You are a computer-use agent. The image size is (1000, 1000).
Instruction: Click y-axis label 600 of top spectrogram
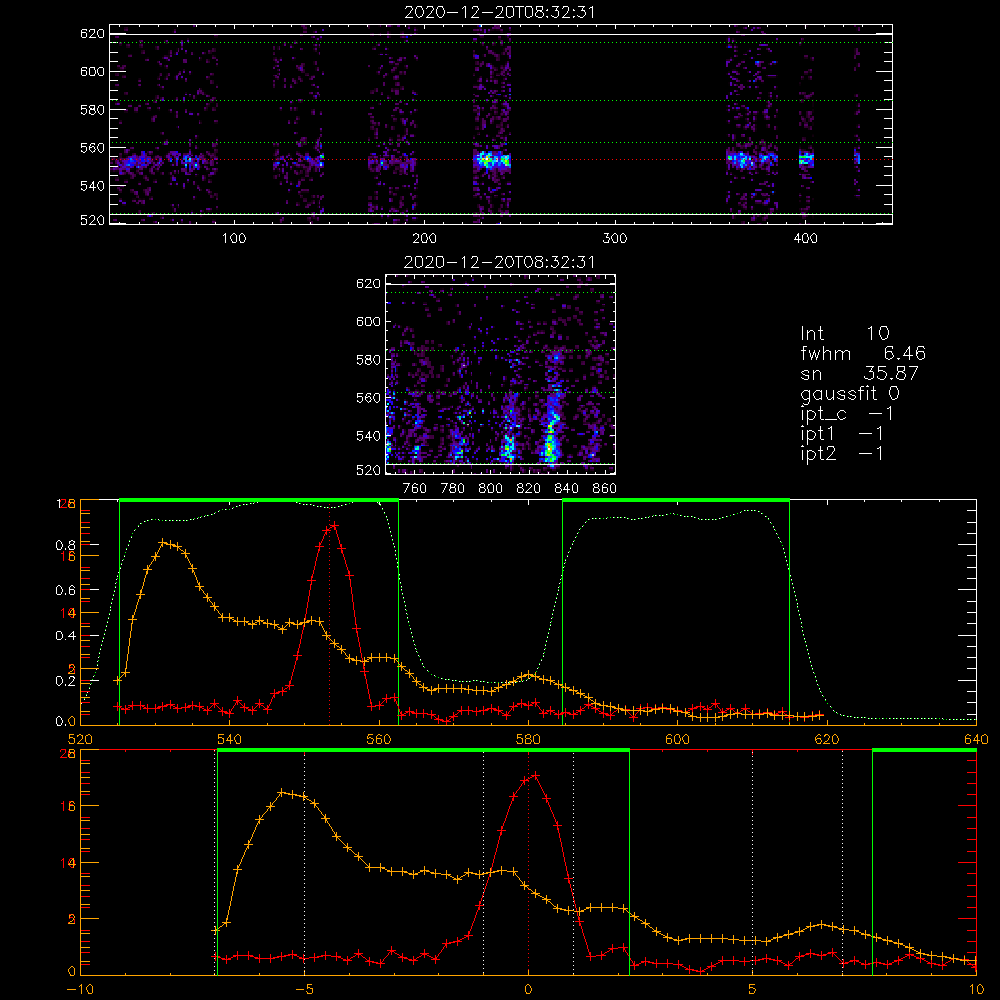coord(92,71)
